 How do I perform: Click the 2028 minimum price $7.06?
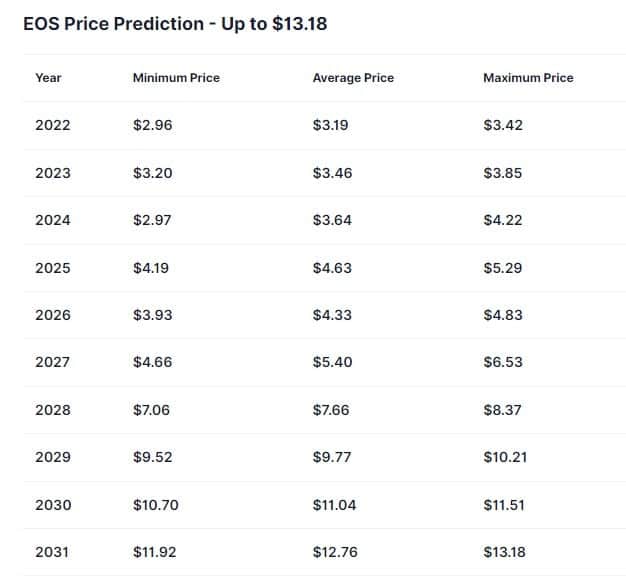point(152,410)
